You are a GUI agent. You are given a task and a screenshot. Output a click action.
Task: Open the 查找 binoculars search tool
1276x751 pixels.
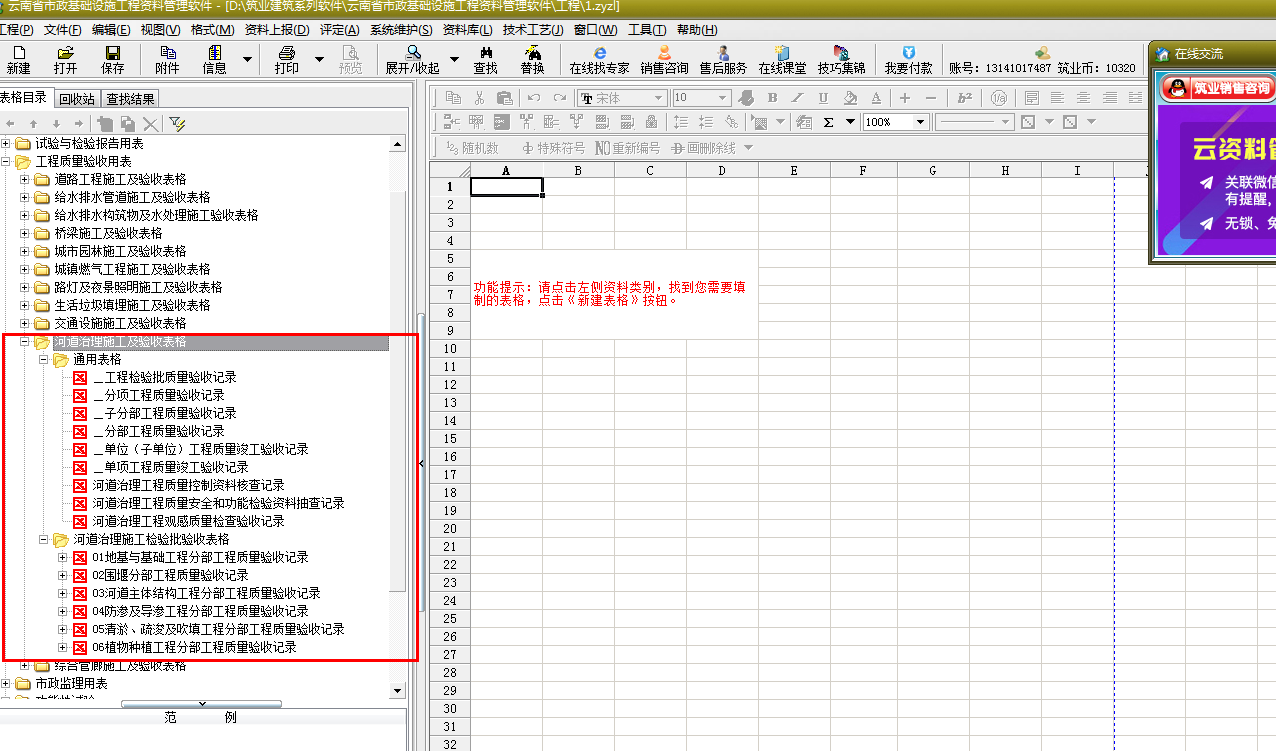(485, 59)
